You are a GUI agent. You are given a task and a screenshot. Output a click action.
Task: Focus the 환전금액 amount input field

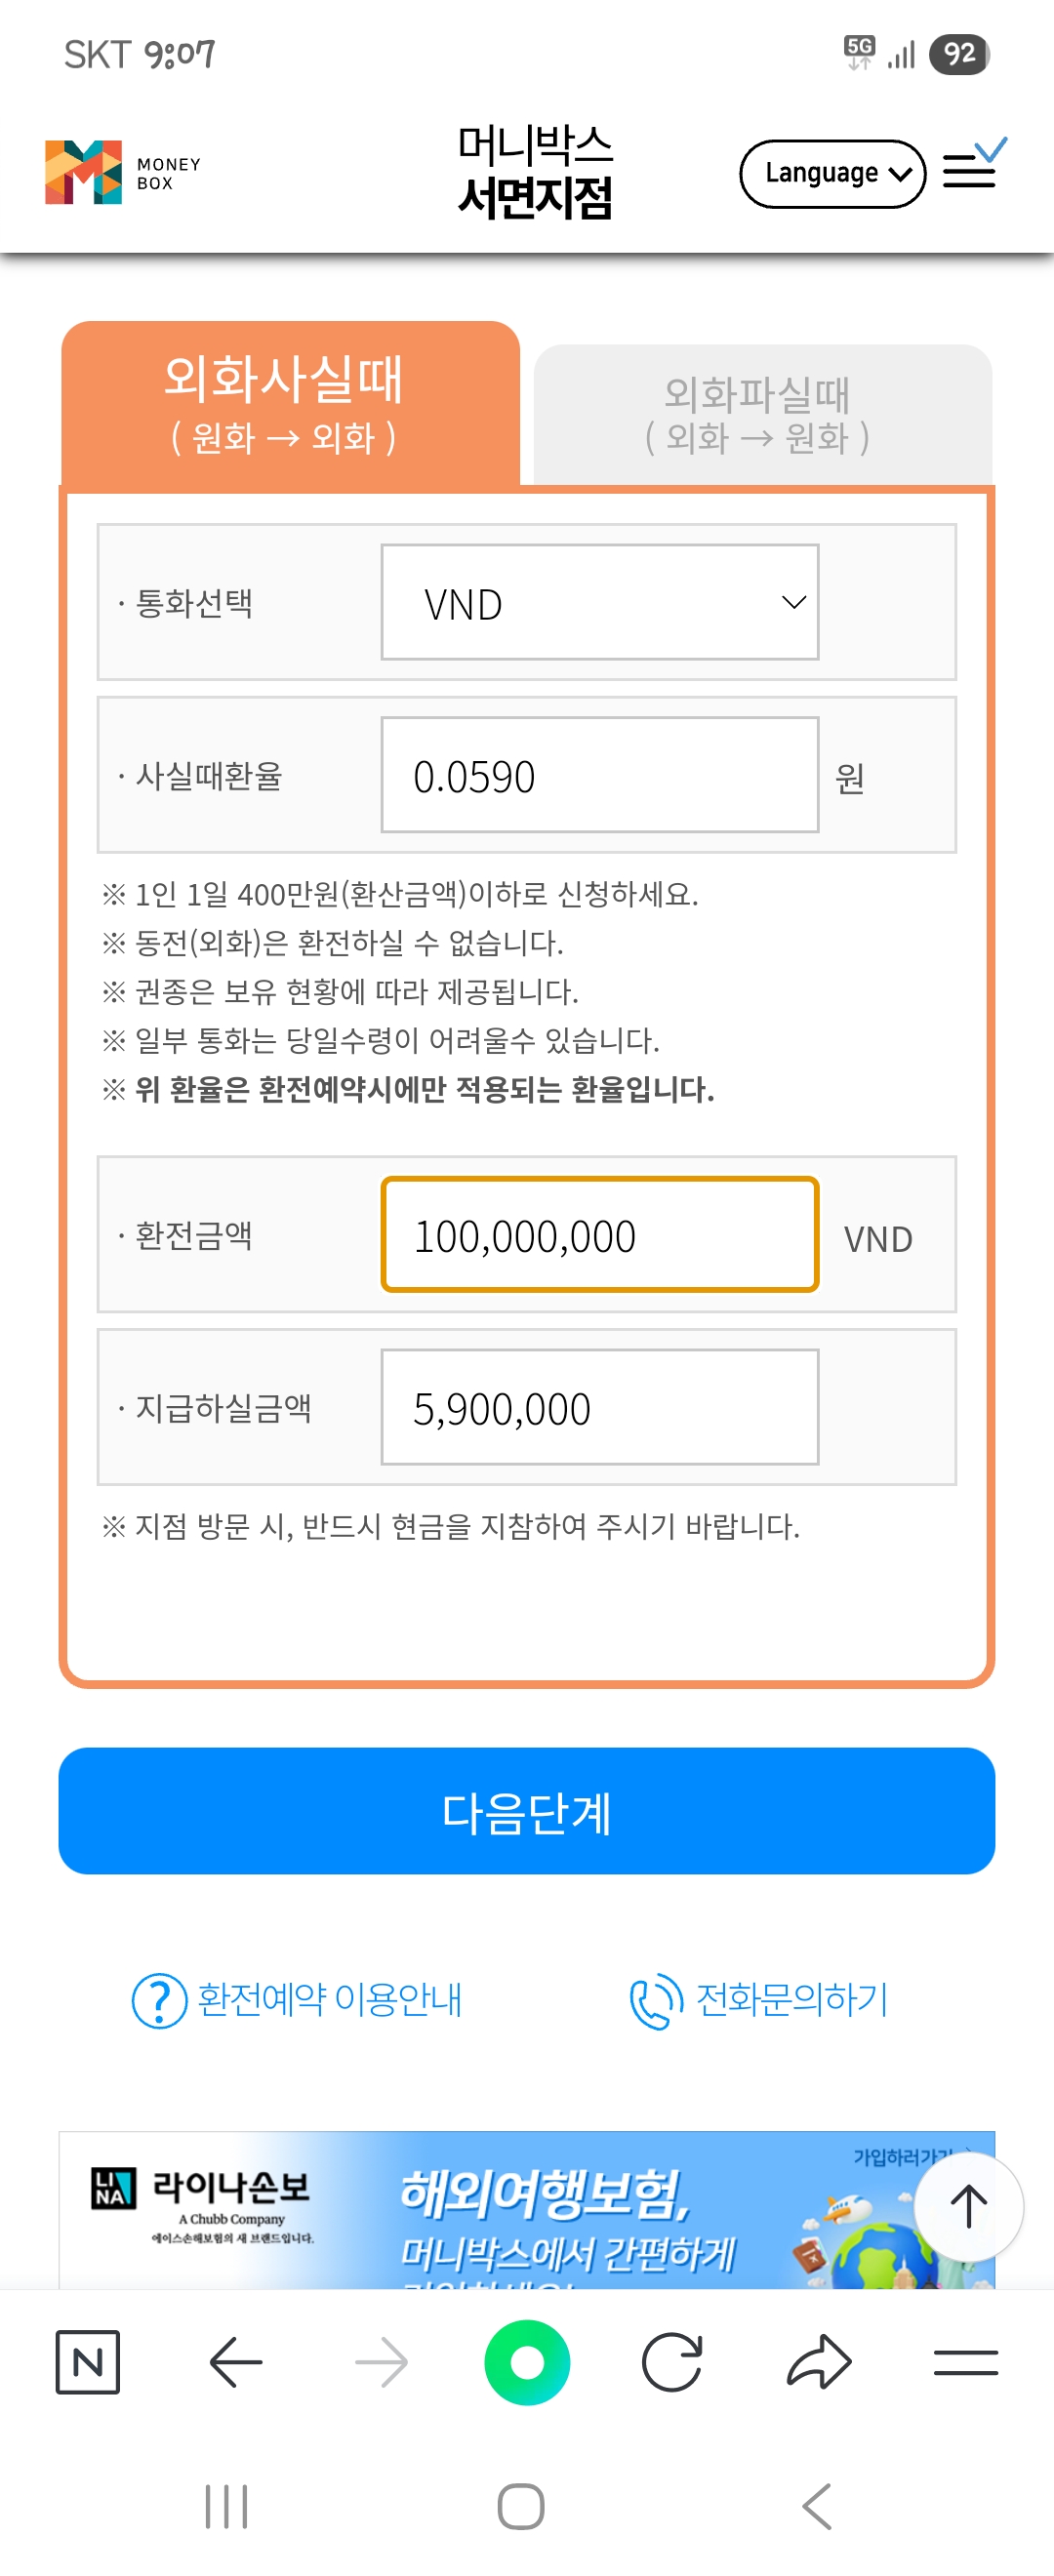(x=599, y=1235)
